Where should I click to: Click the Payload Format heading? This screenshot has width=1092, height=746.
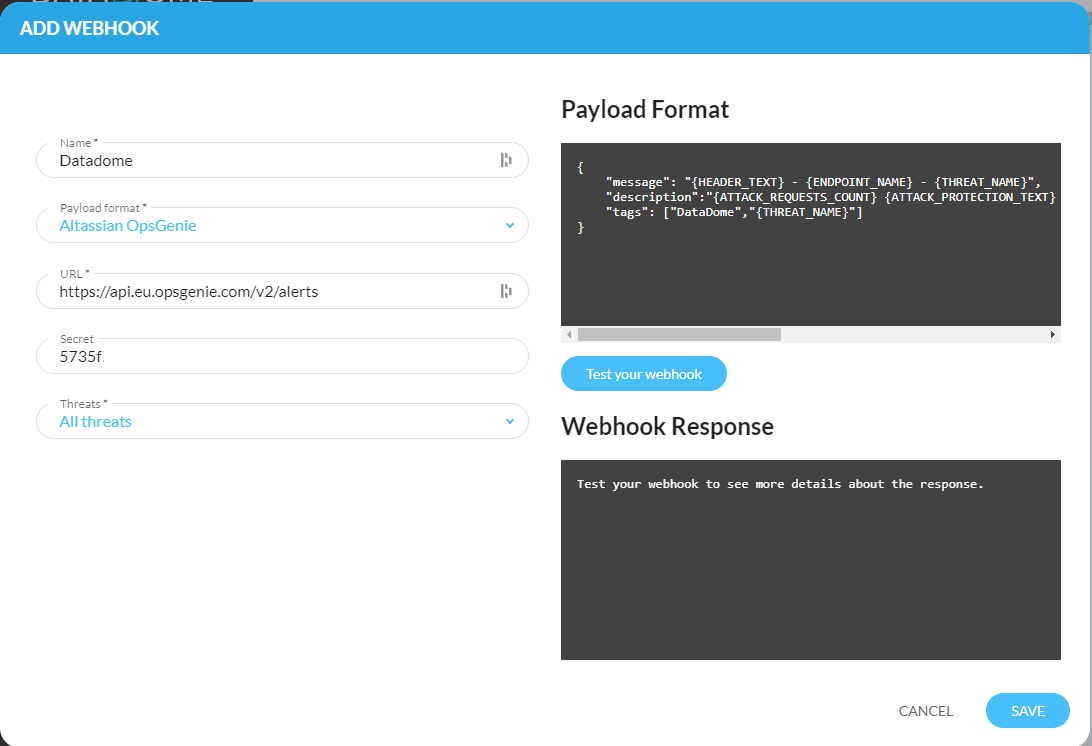645,109
